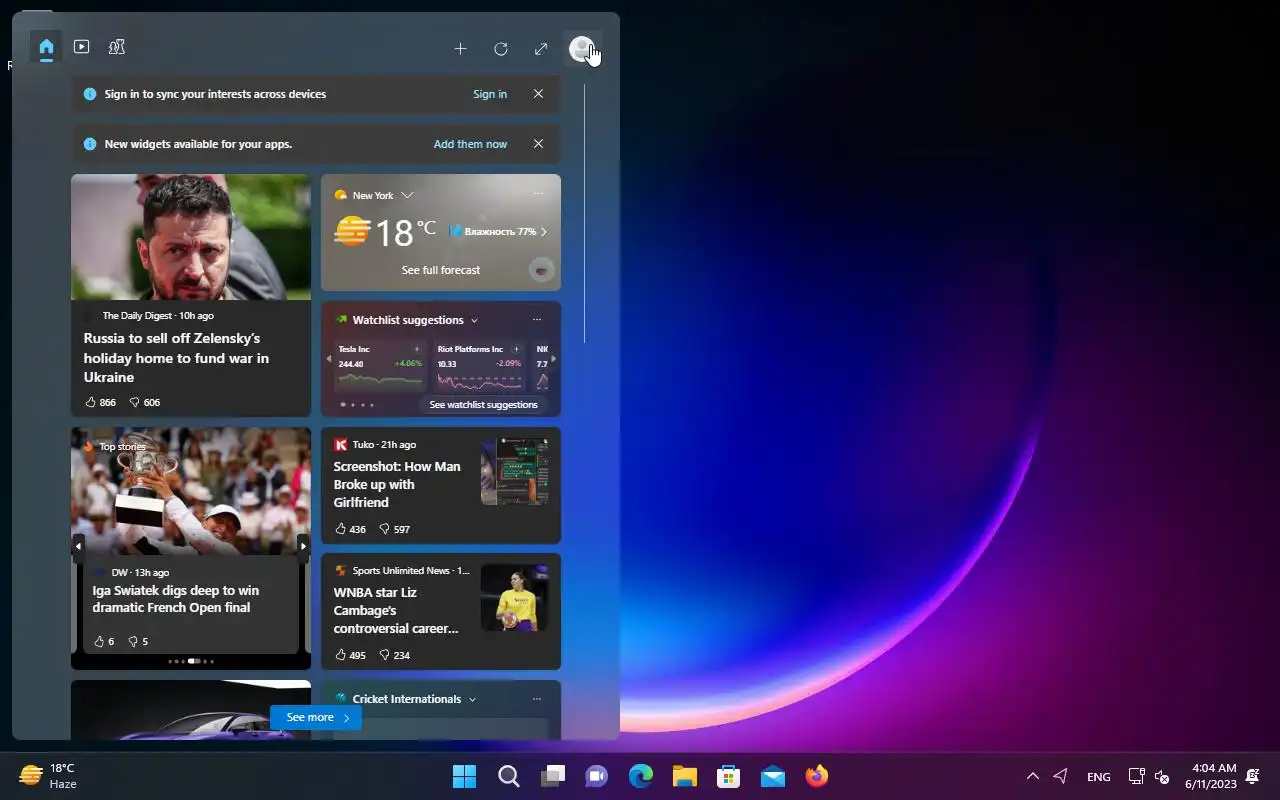Screen dimensions: 1280x800
Task: Open Iga Swiatek French Open headline
Action: (176, 599)
